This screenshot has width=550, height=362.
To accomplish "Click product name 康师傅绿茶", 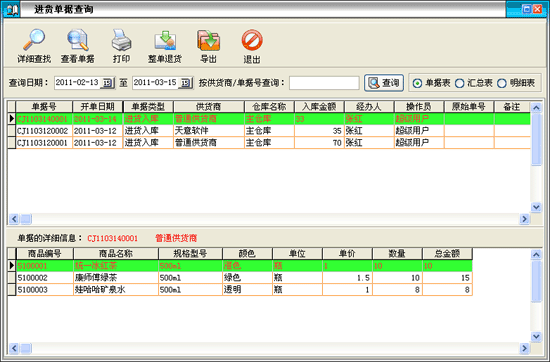I will (x=116, y=278).
